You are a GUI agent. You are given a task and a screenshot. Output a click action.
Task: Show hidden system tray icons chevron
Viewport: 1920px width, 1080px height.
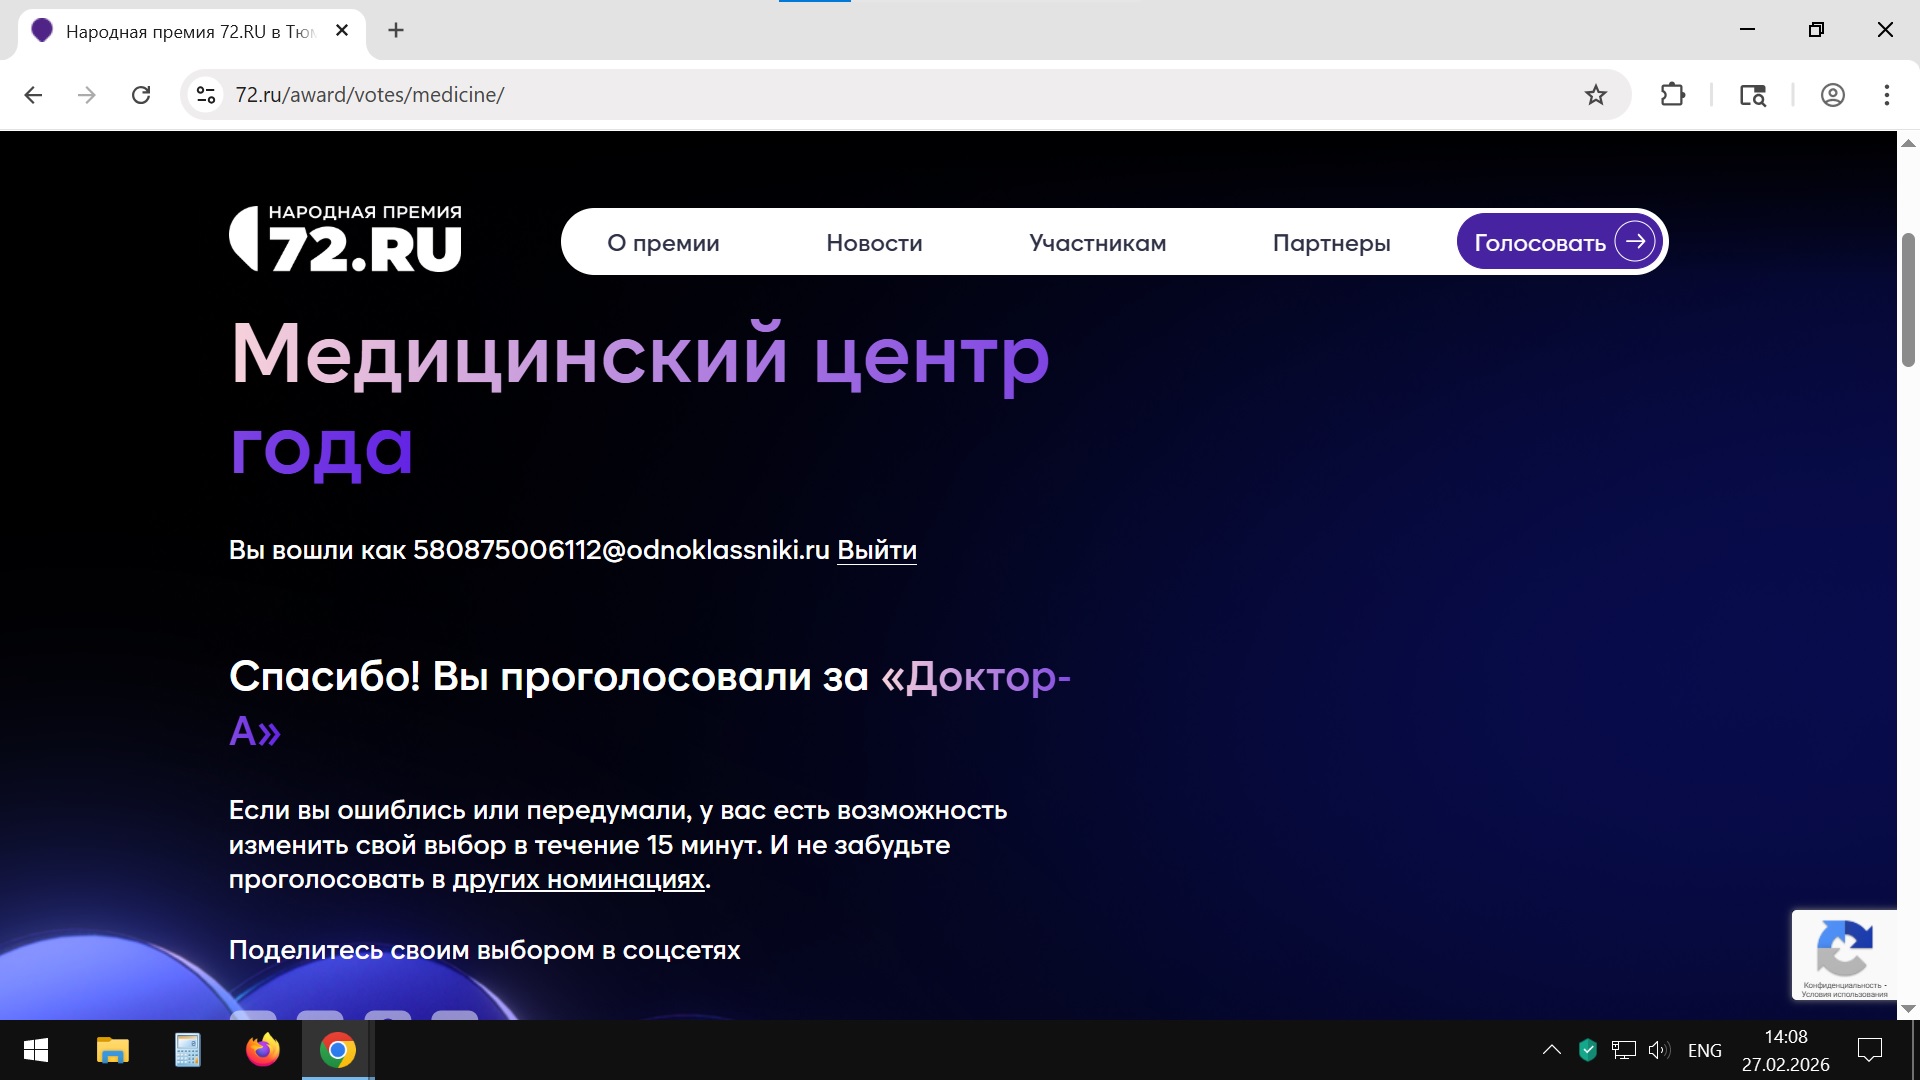tap(1551, 1050)
